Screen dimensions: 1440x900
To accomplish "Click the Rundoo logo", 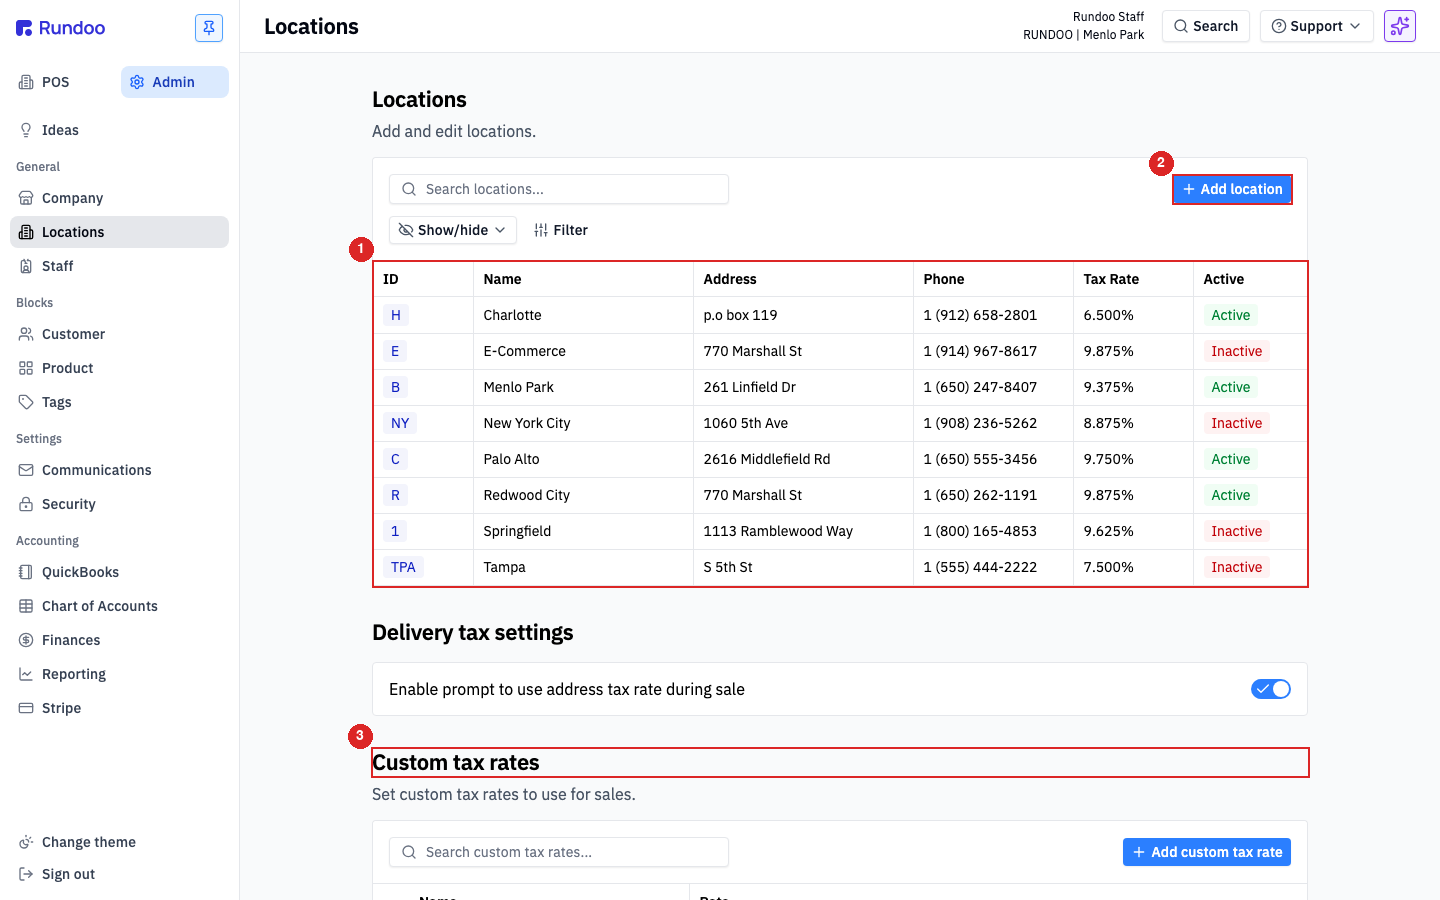I will coord(60,28).
